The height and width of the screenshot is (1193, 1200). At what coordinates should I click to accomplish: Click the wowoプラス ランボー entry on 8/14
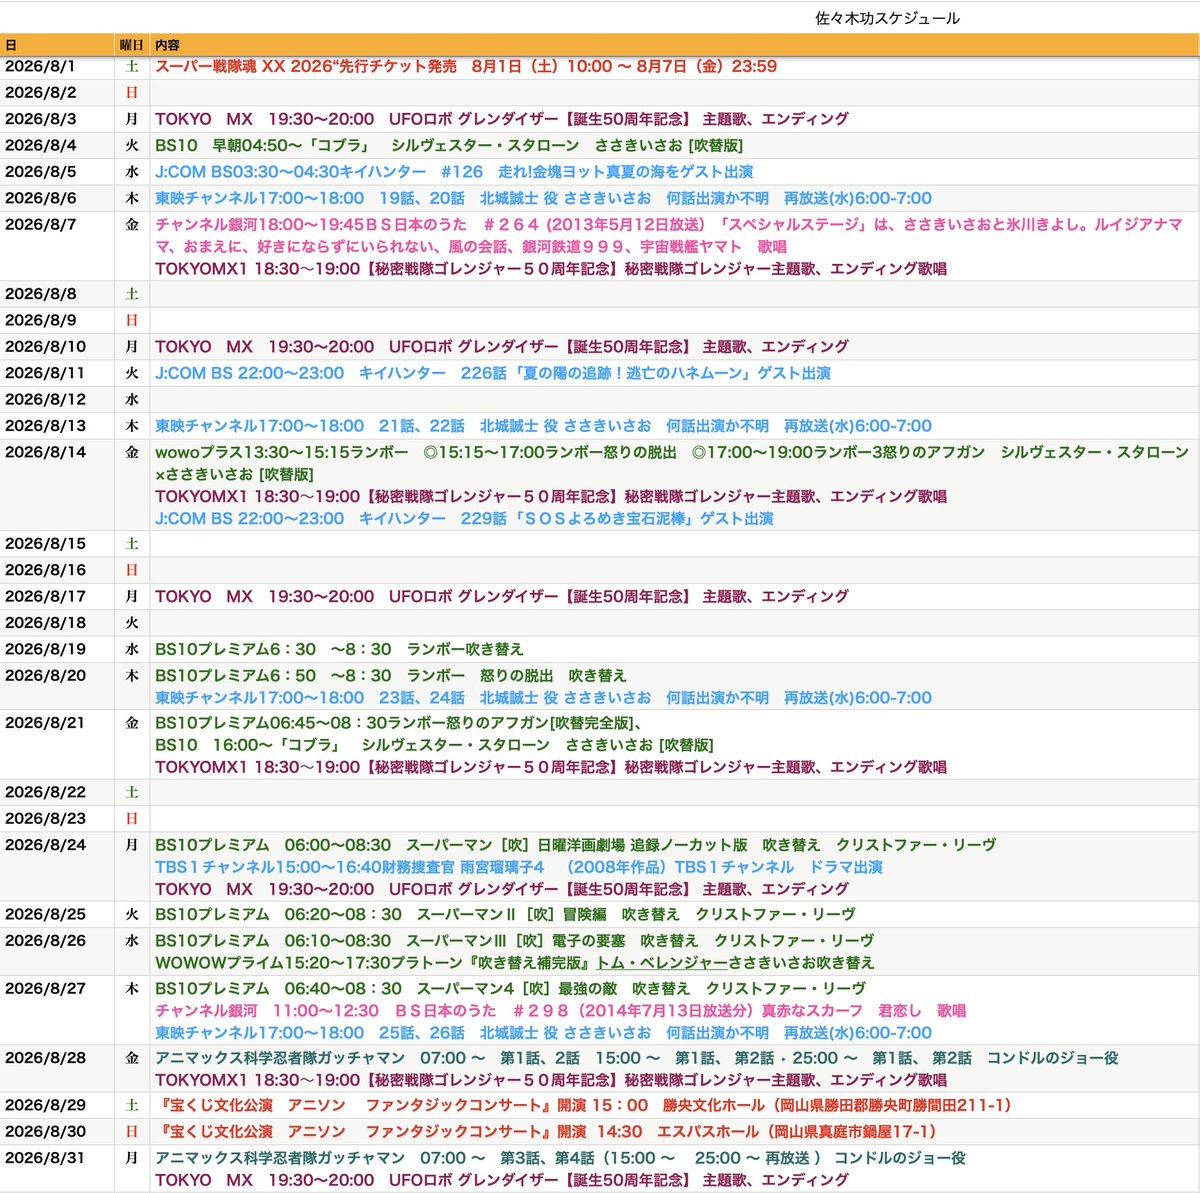click(672, 463)
